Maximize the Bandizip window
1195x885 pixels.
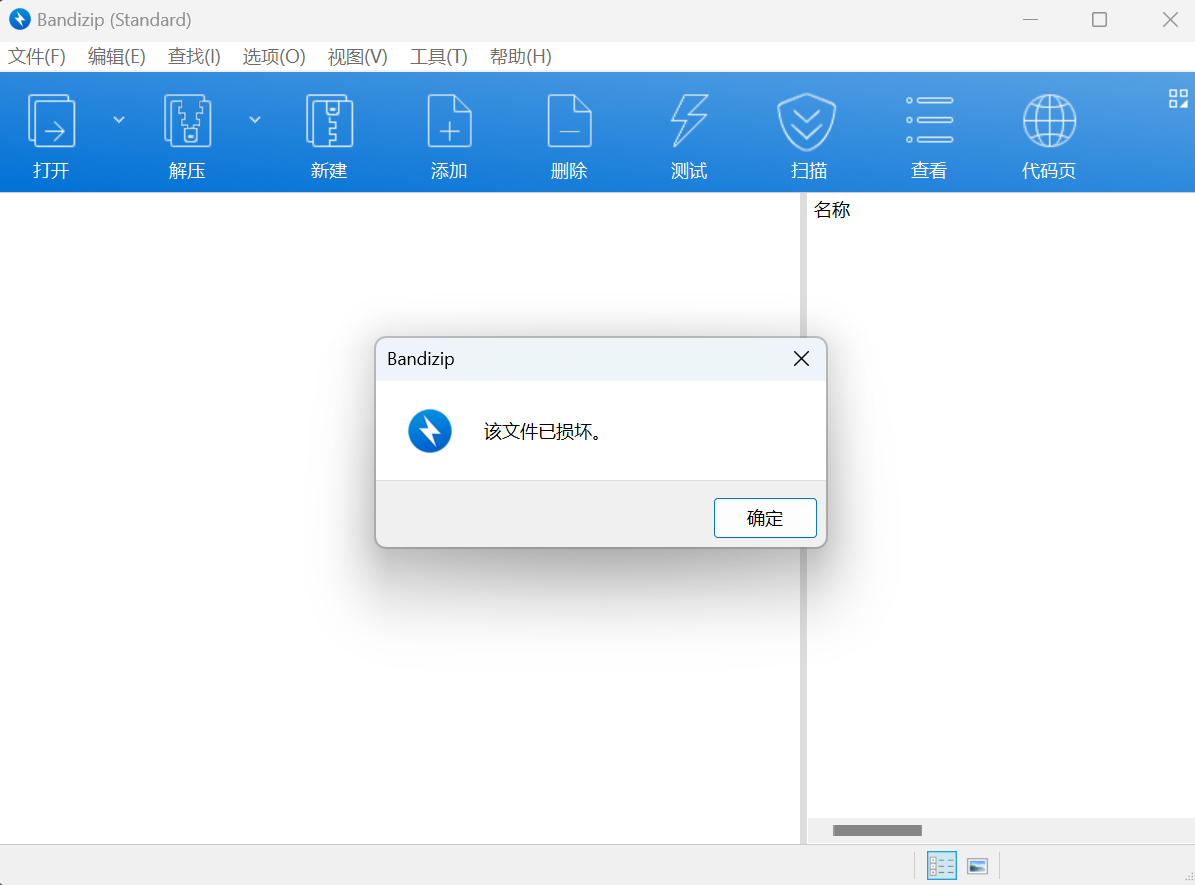1099,20
